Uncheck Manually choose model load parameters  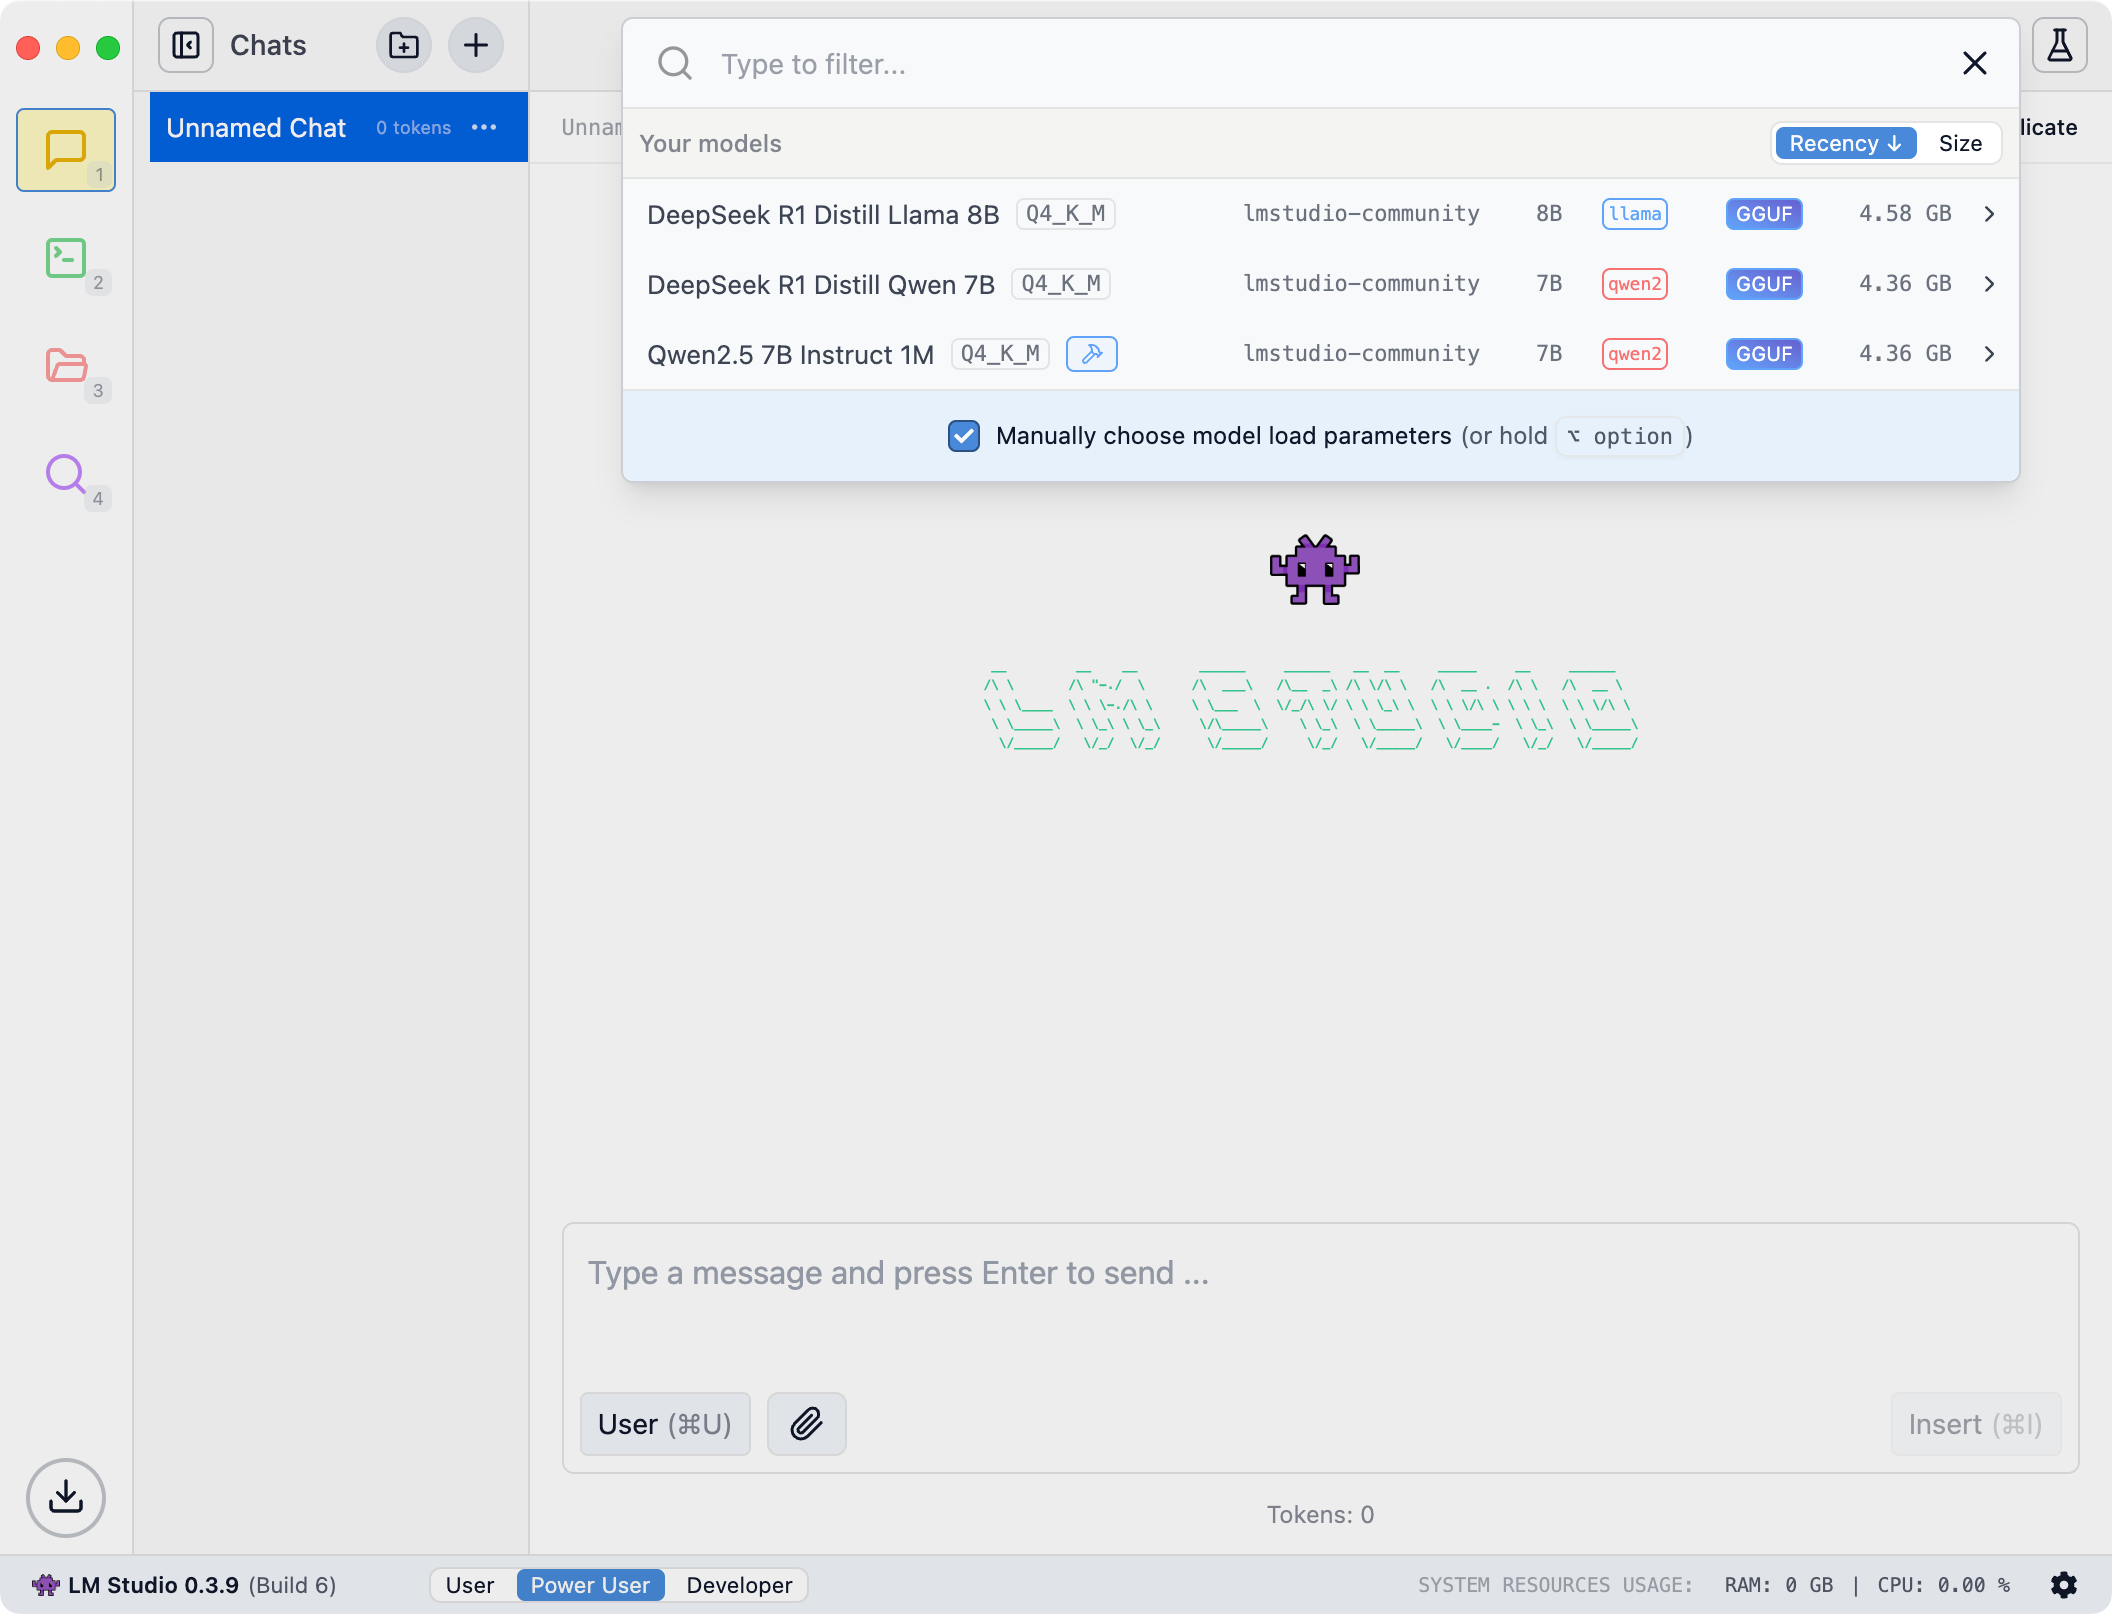click(x=963, y=436)
